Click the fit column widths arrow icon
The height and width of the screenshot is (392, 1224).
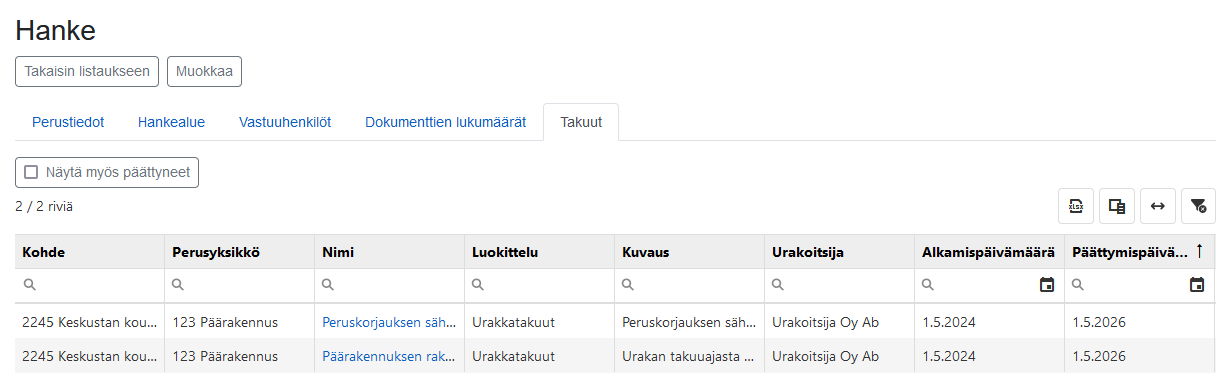[1157, 206]
